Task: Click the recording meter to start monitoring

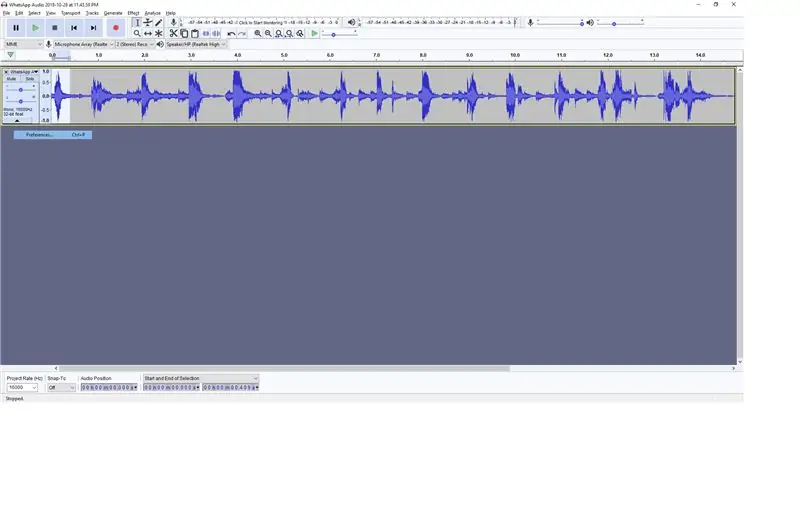Action: click(x=263, y=22)
